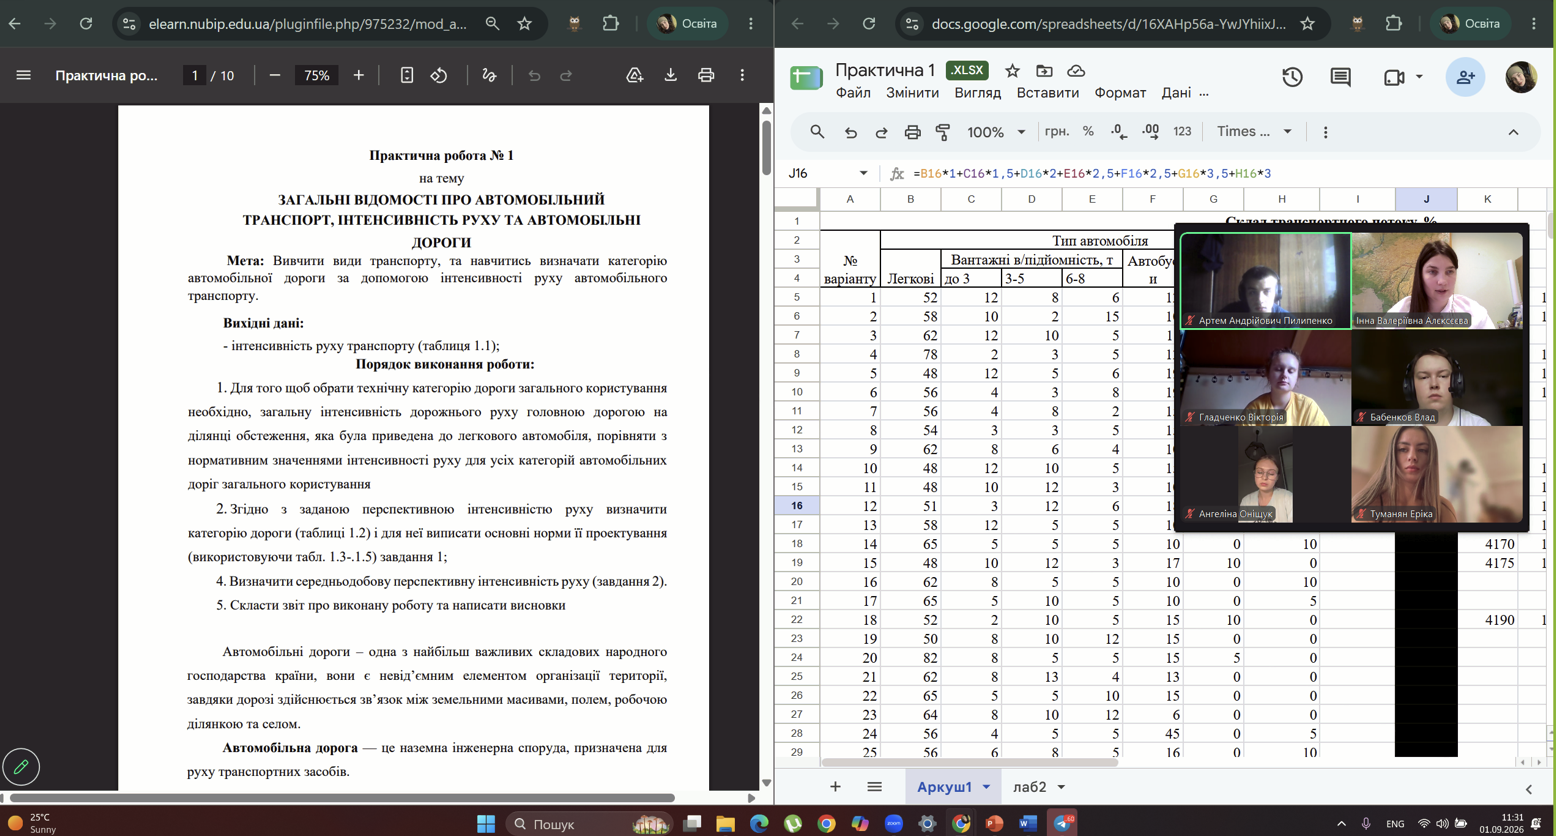
Task: Click the PDF vertical scrollbar
Action: pyautogui.click(x=766, y=148)
